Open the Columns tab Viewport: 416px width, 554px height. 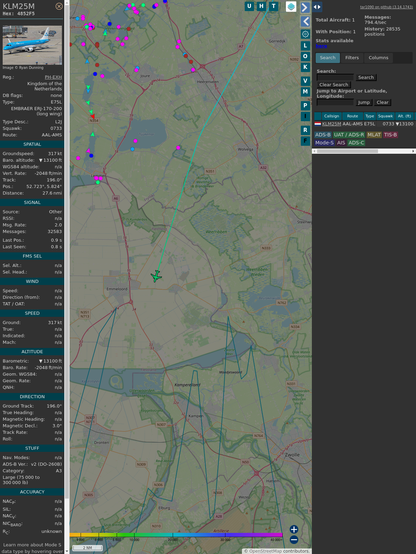[x=378, y=58]
